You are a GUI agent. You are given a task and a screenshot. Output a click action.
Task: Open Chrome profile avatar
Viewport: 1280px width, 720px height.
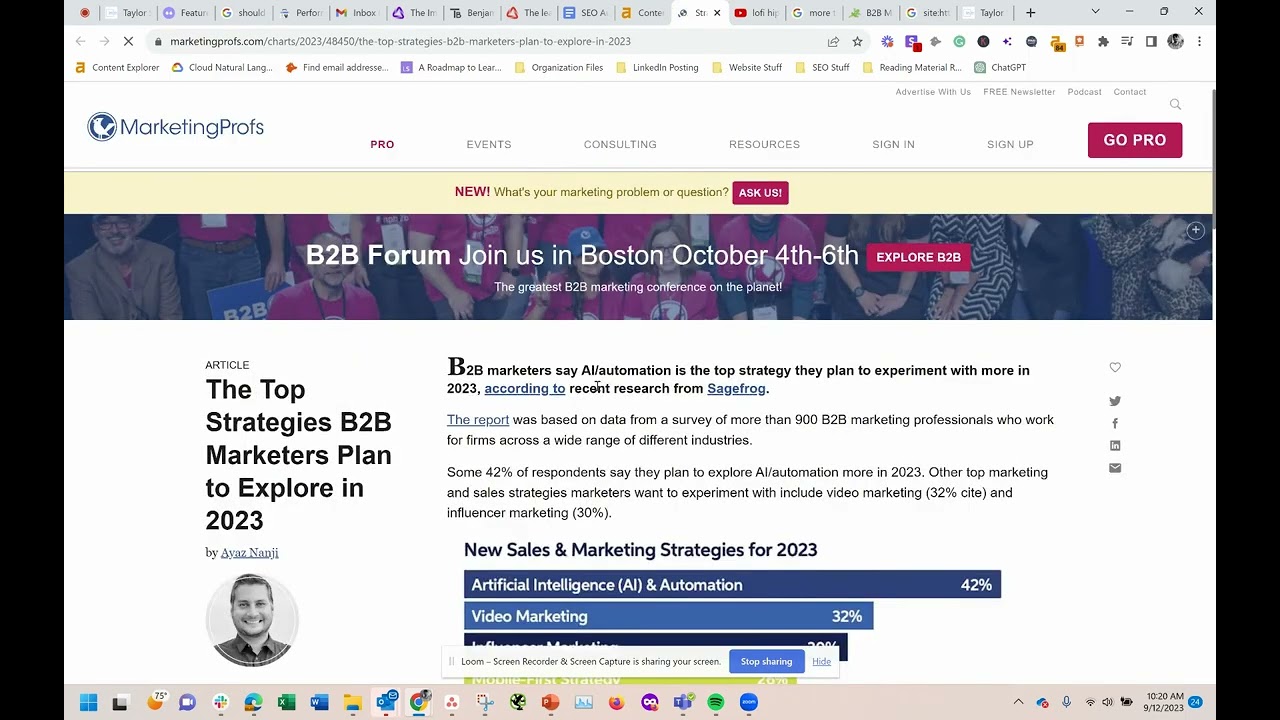coord(1175,42)
